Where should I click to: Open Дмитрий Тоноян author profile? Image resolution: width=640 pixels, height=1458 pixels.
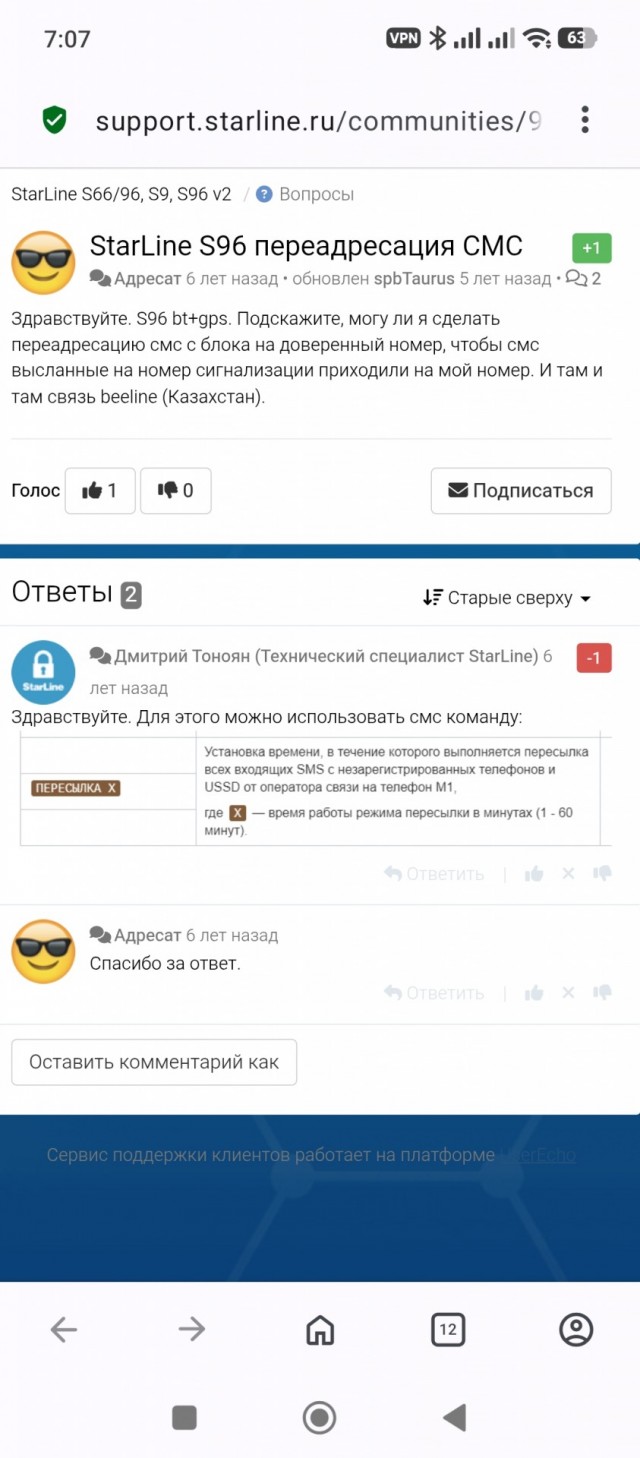click(x=326, y=656)
